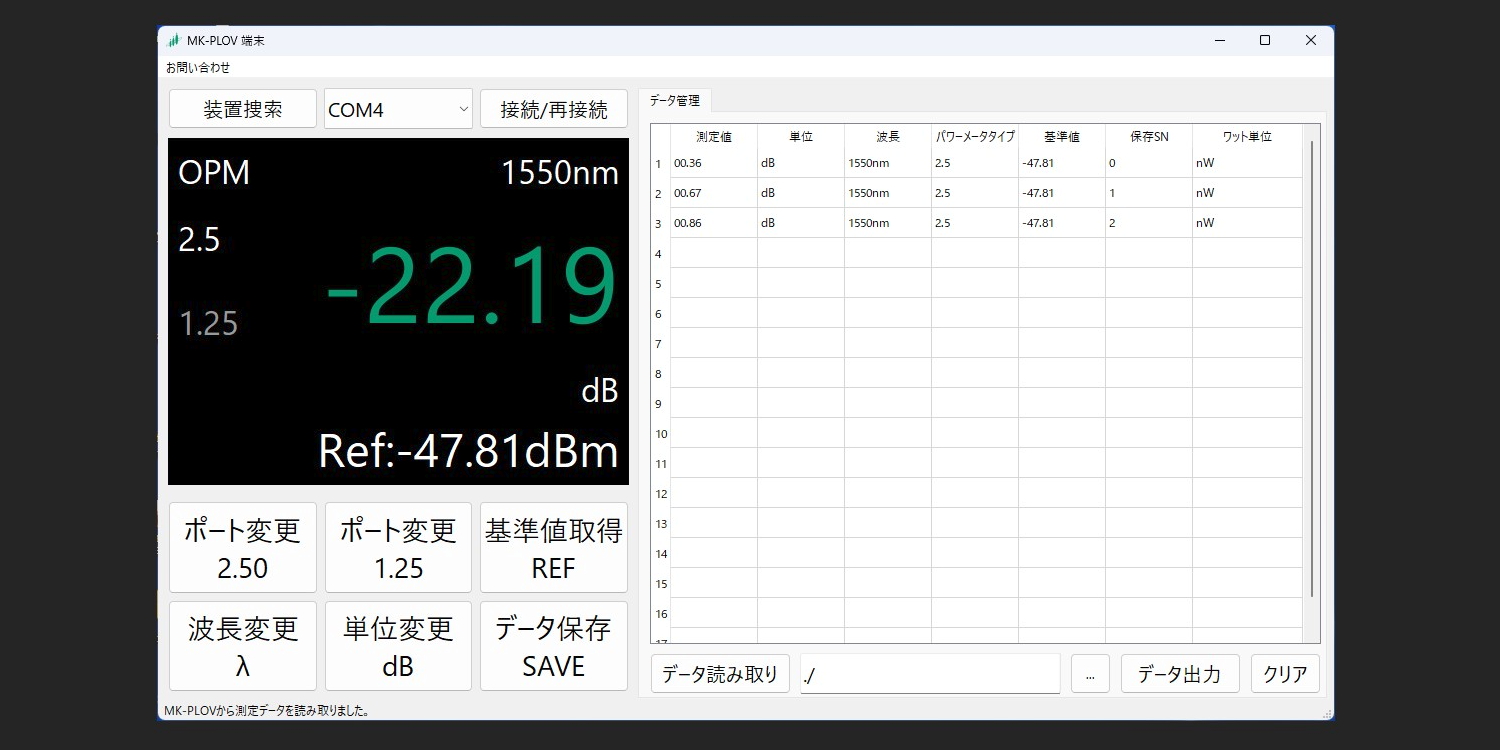Select the cell with value 00.36
The height and width of the screenshot is (750, 1500).
(x=714, y=163)
